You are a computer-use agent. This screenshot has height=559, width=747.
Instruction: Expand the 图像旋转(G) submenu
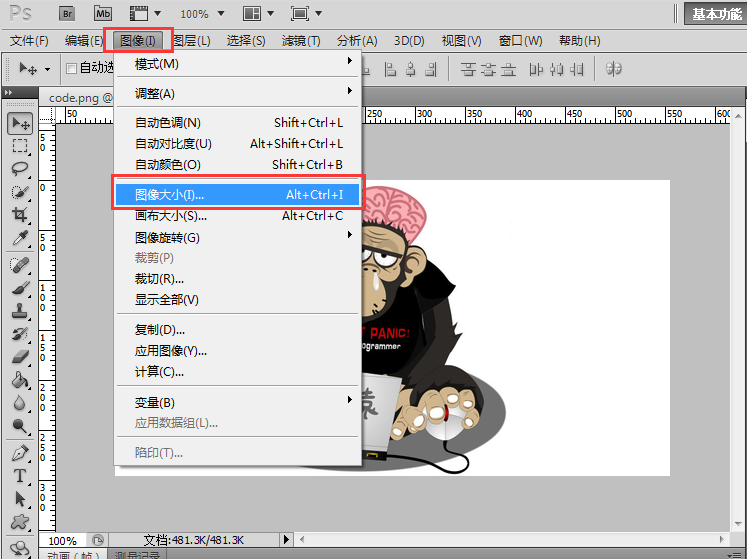(x=237, y=237)
